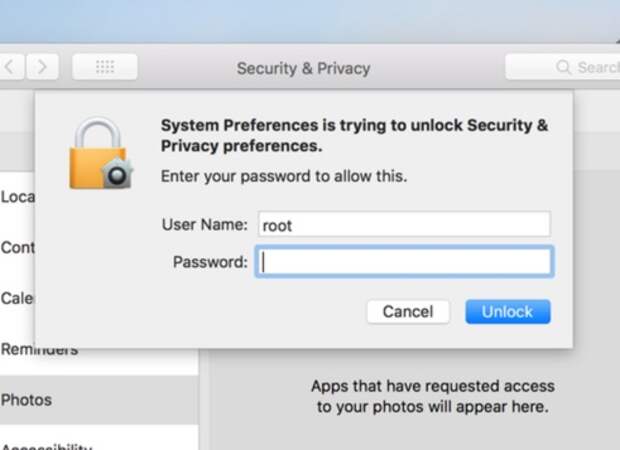Click the bold System Preferences unlock message
Screen dimensions: 620x450
pyautogui.click(x=354, y=136)
